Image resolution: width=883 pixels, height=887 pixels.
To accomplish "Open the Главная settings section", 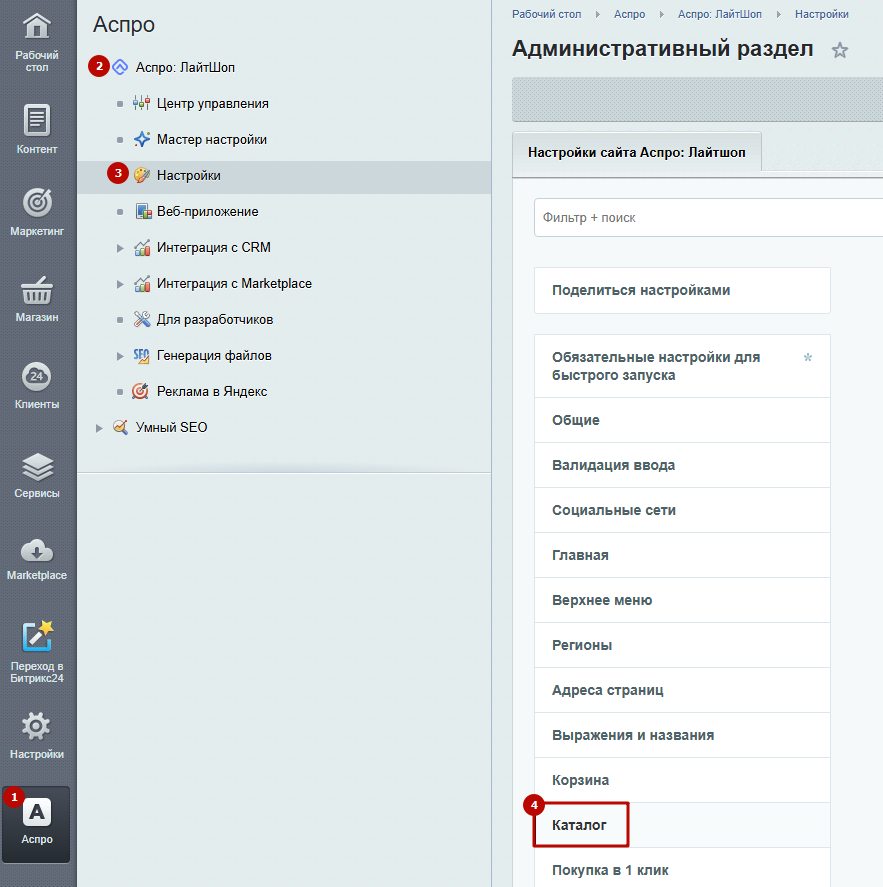I will pos(682,555).
